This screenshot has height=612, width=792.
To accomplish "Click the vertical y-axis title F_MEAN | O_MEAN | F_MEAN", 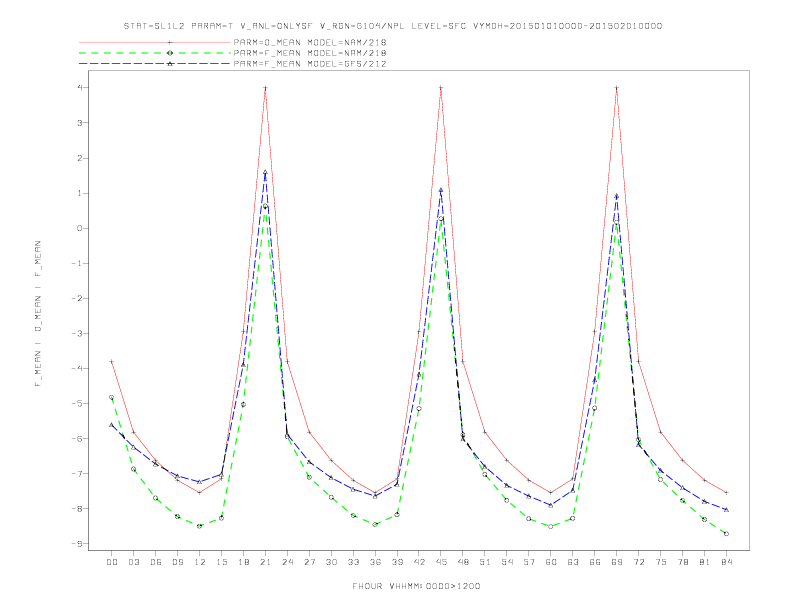I will point(38,314).
